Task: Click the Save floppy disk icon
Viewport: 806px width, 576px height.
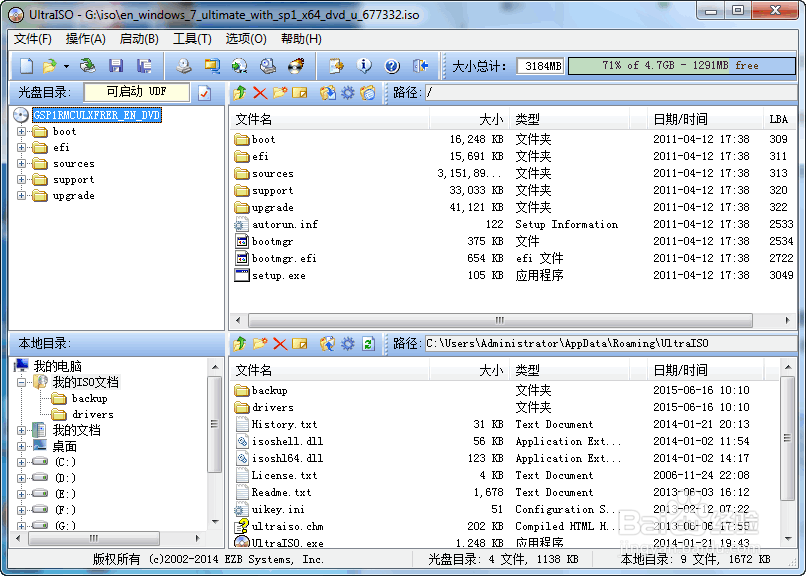Action: (116, 66)
